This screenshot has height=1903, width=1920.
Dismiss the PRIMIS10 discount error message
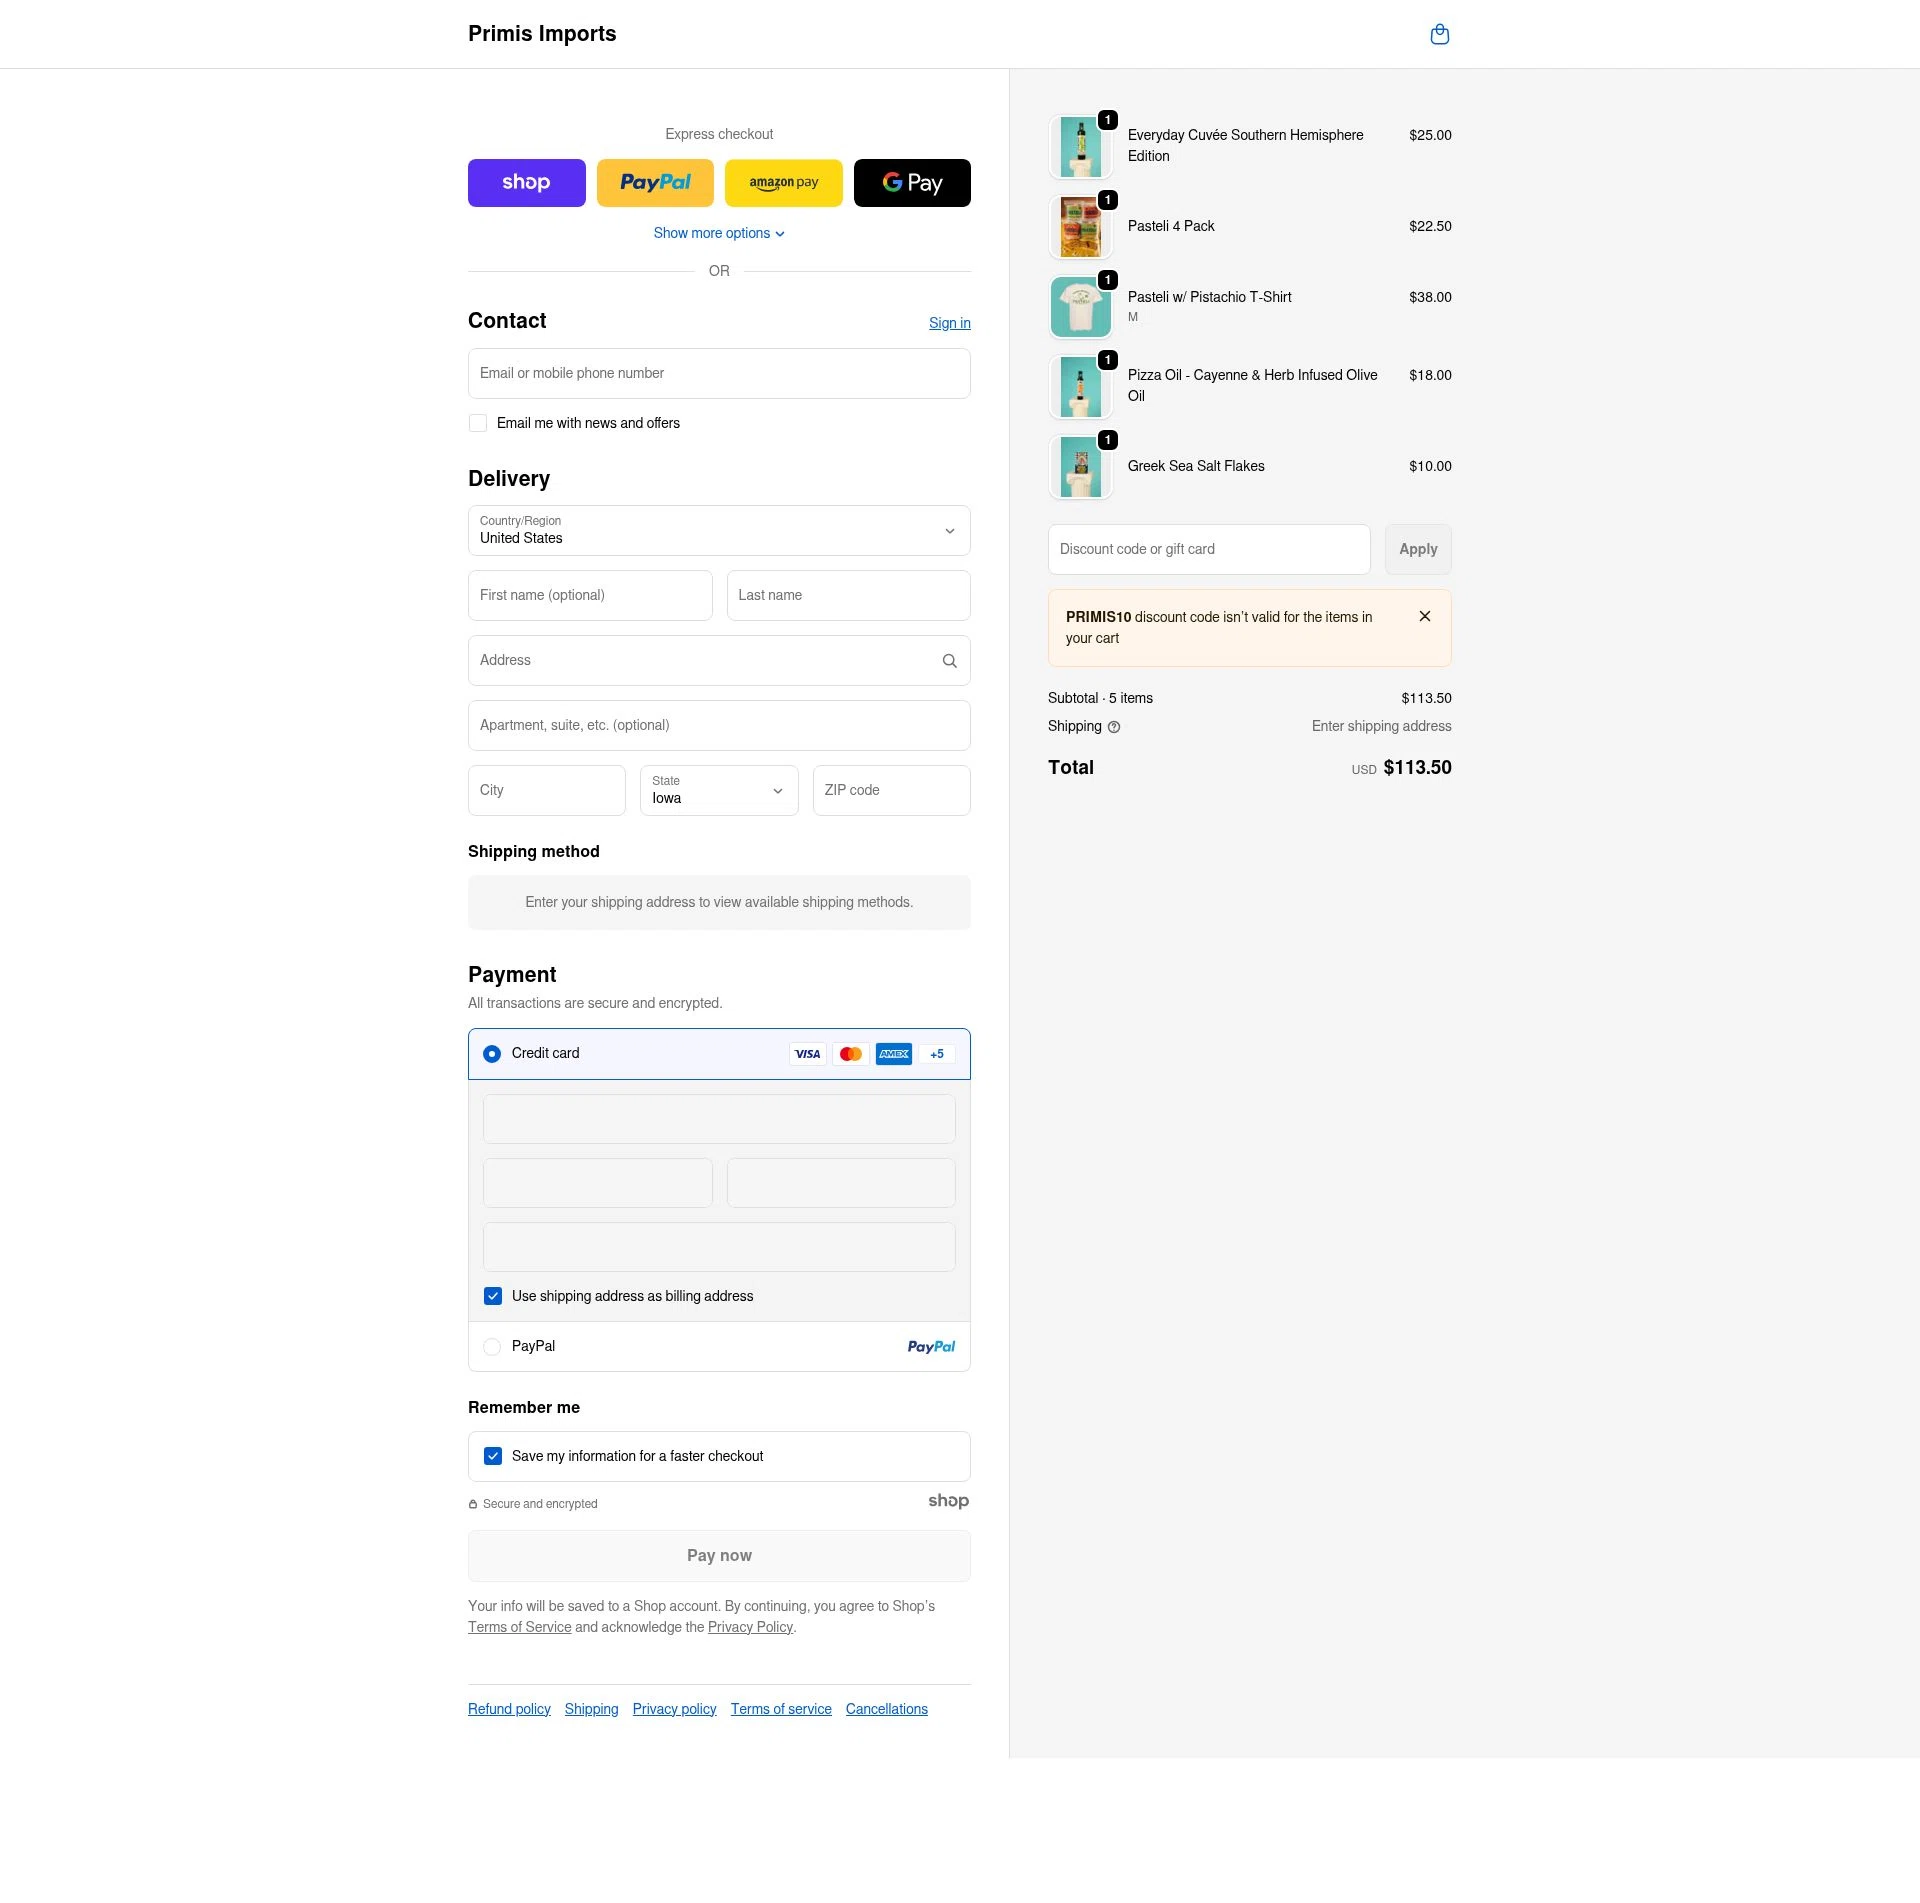1425,616
